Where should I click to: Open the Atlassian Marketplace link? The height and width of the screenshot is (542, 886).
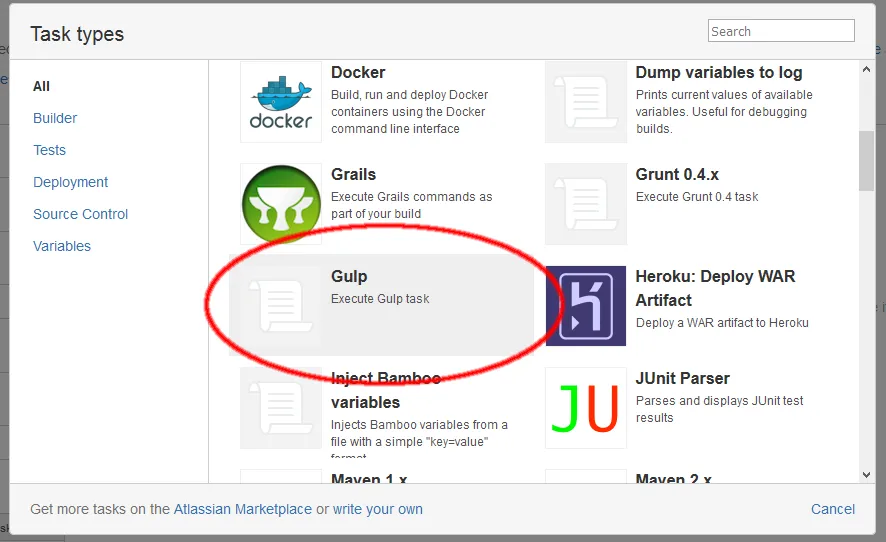pyautogui.click(x=242, y=509)
